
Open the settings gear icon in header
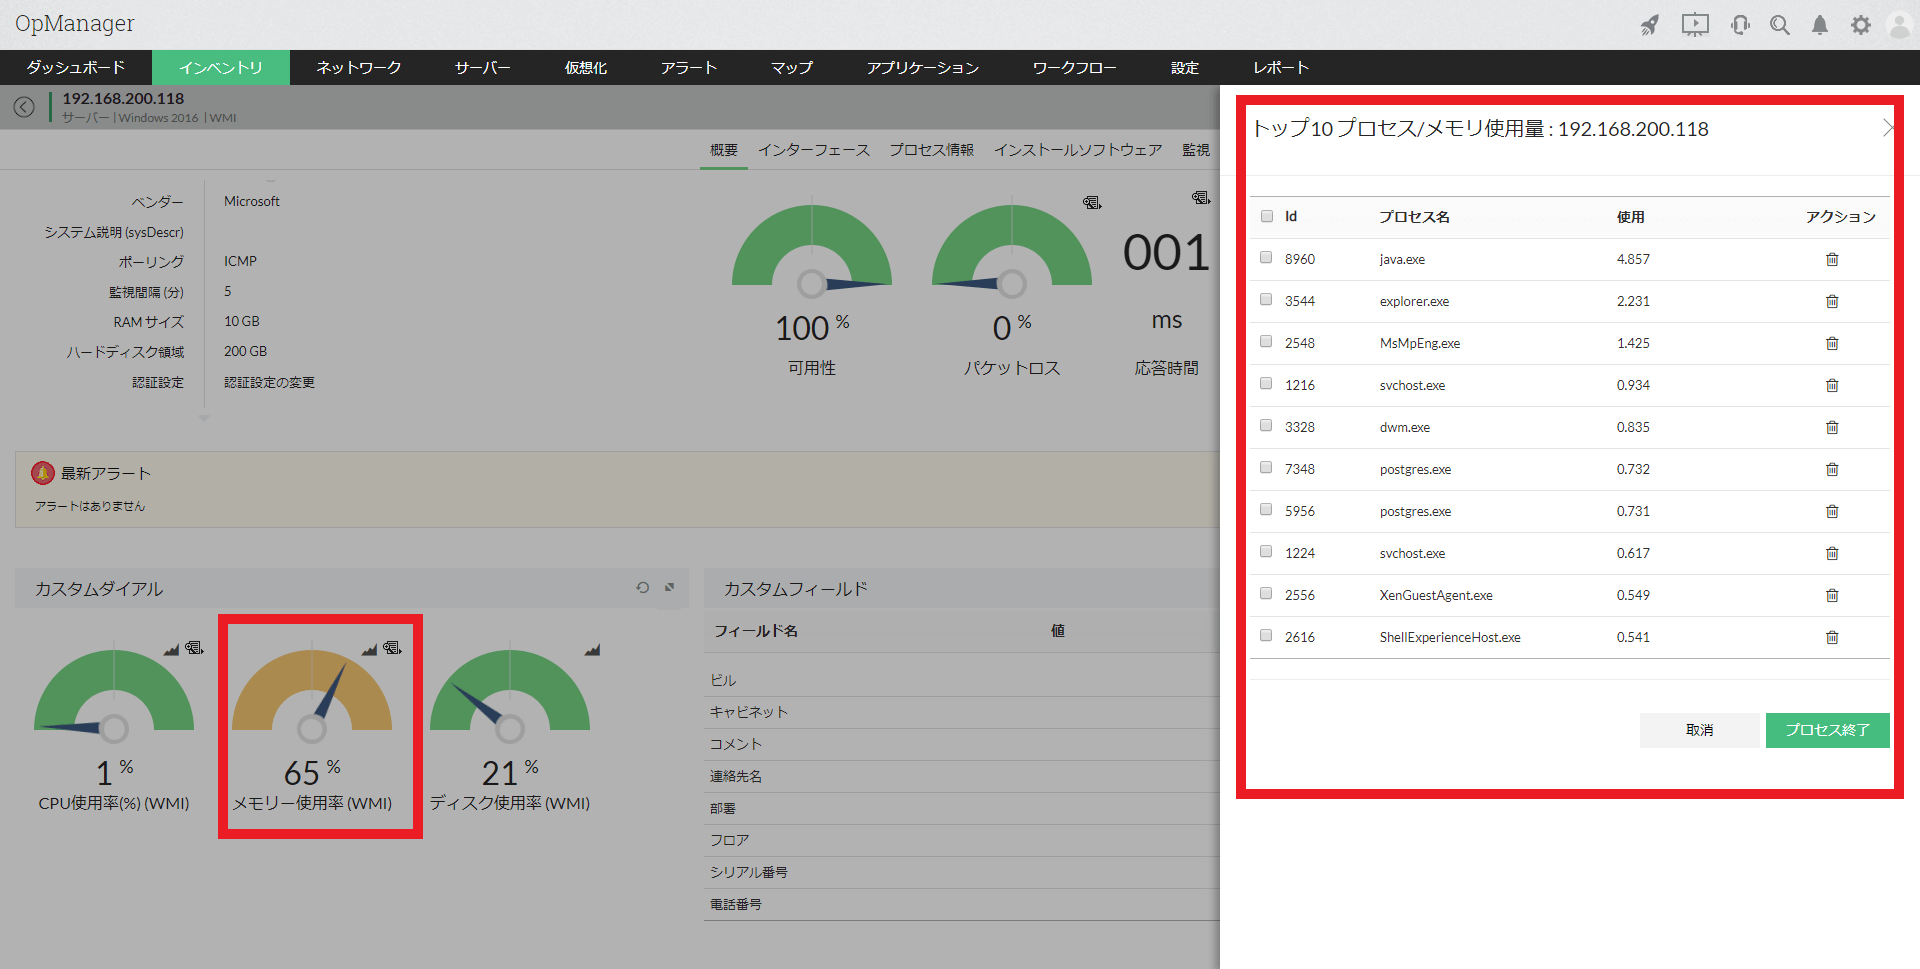1860,25
